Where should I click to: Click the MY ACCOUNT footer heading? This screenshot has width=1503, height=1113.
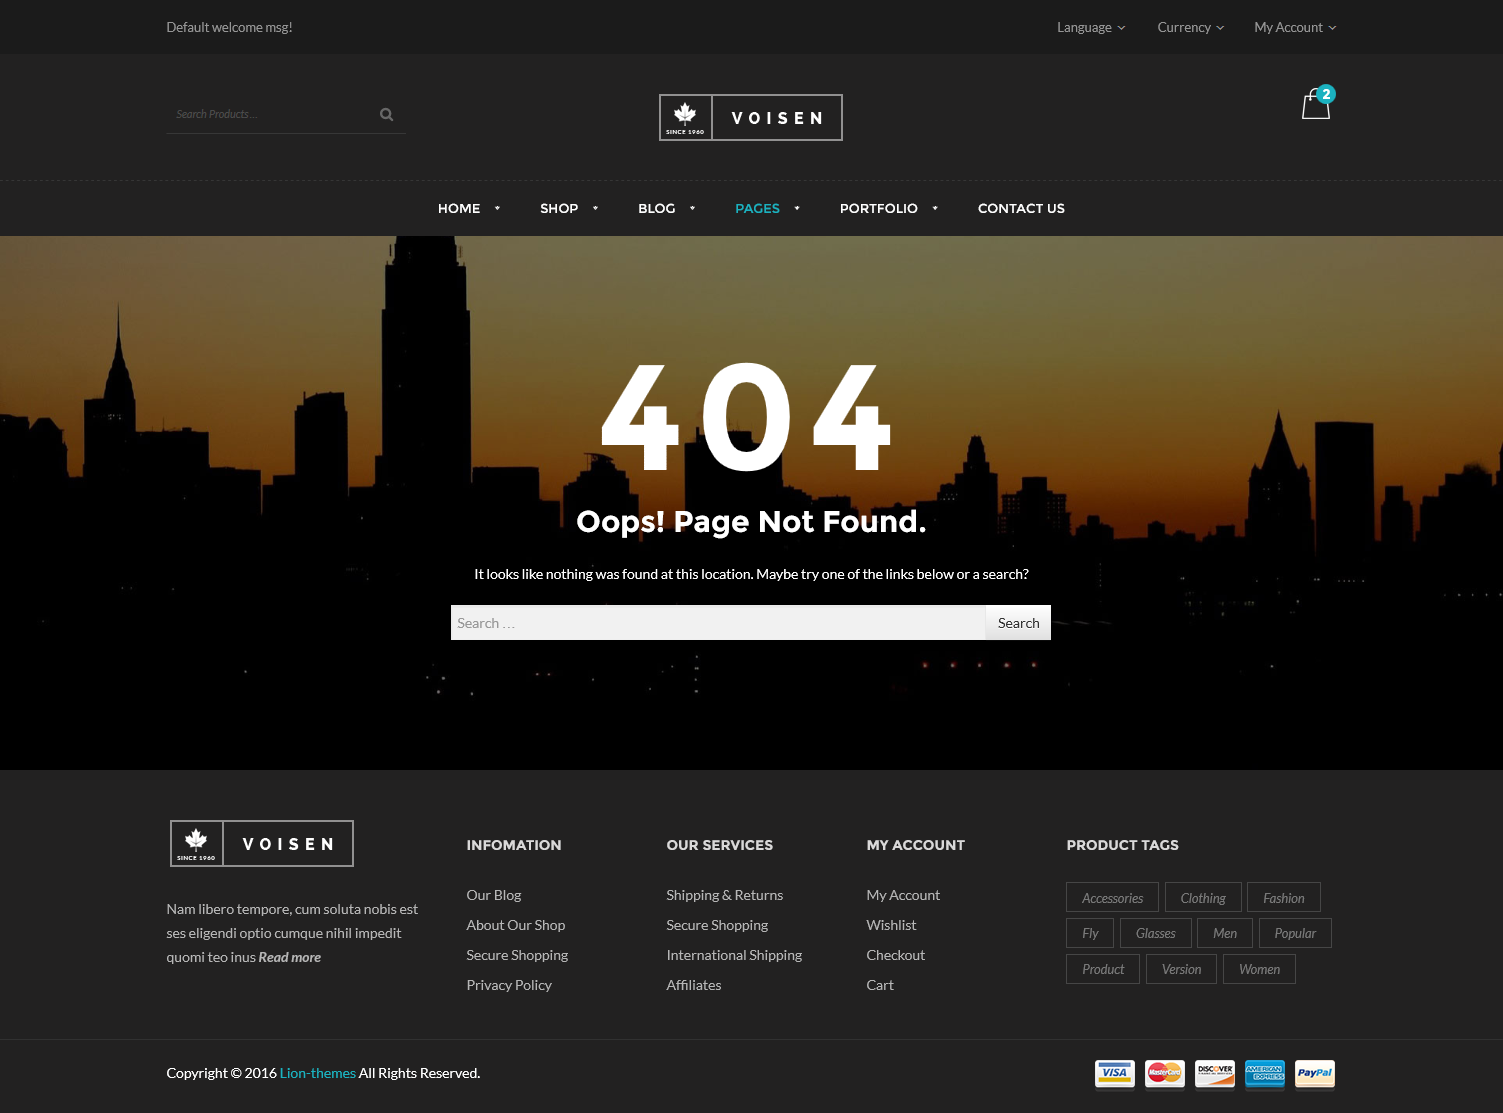916,845
